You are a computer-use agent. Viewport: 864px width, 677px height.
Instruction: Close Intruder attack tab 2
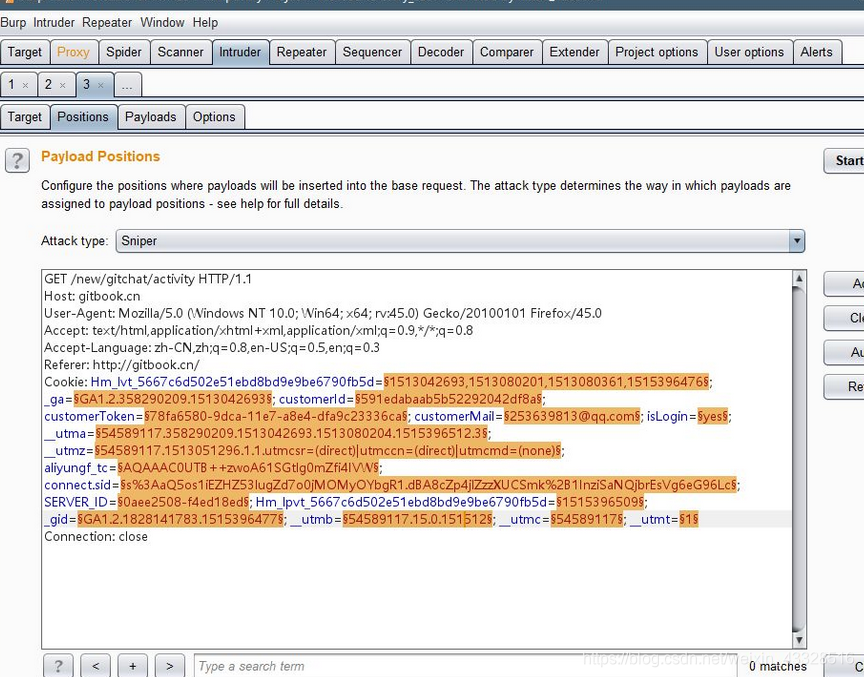(x=62, y=85)
